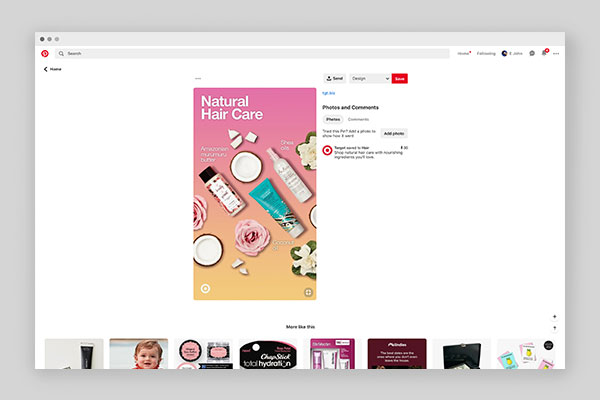The height and width of the screenshot is (400, 600).
Task: Open the pin options ellipsis above image
Action: [198, 78]
